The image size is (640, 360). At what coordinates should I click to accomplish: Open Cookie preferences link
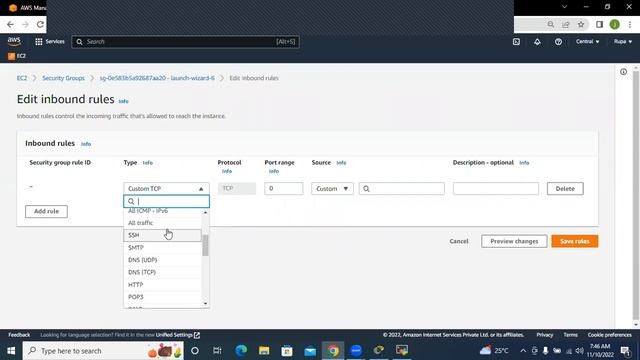[609, 335]
